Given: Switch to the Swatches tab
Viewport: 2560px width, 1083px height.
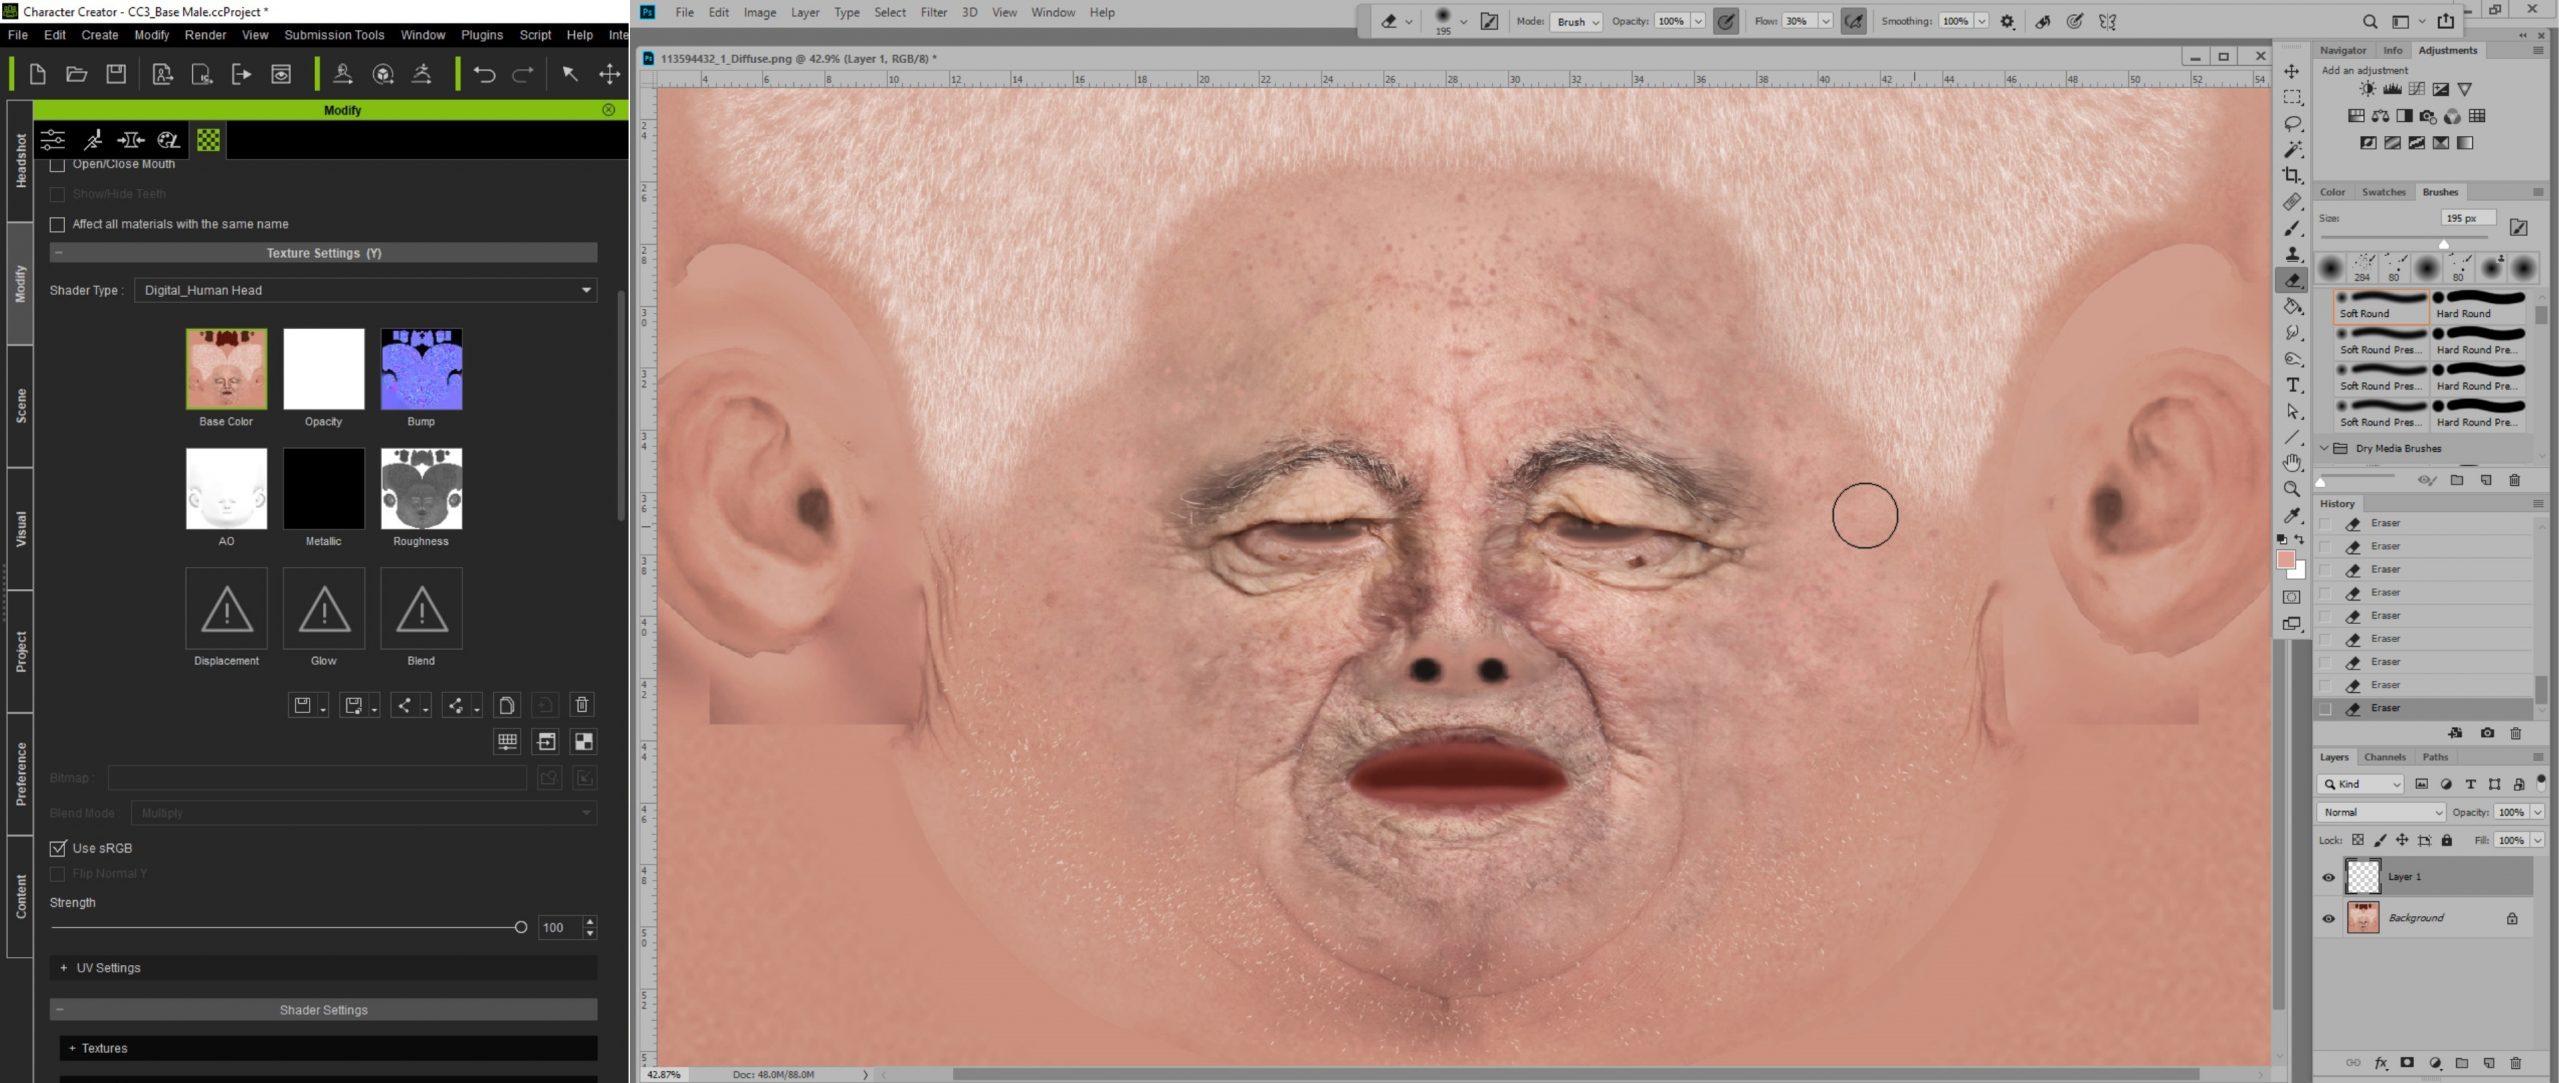Looking at the screenshot, I should pos(2383,192).
